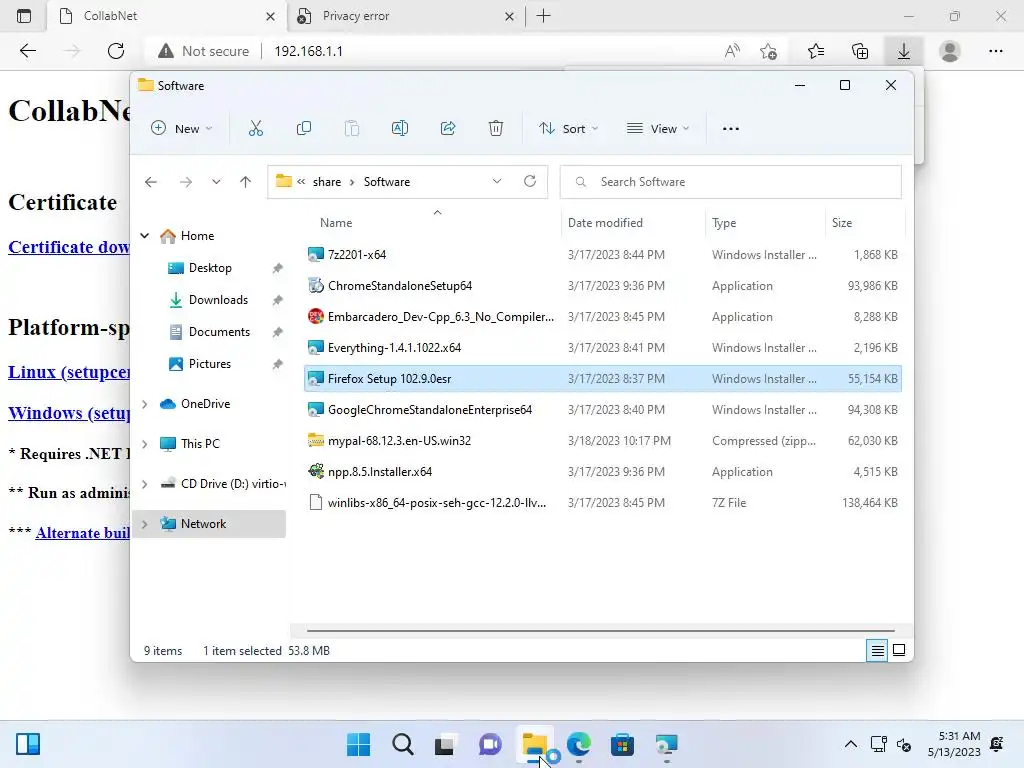Click Read aloud icon in address bar
Viewport: 1024px width, 768px height.
coord(732,51)
